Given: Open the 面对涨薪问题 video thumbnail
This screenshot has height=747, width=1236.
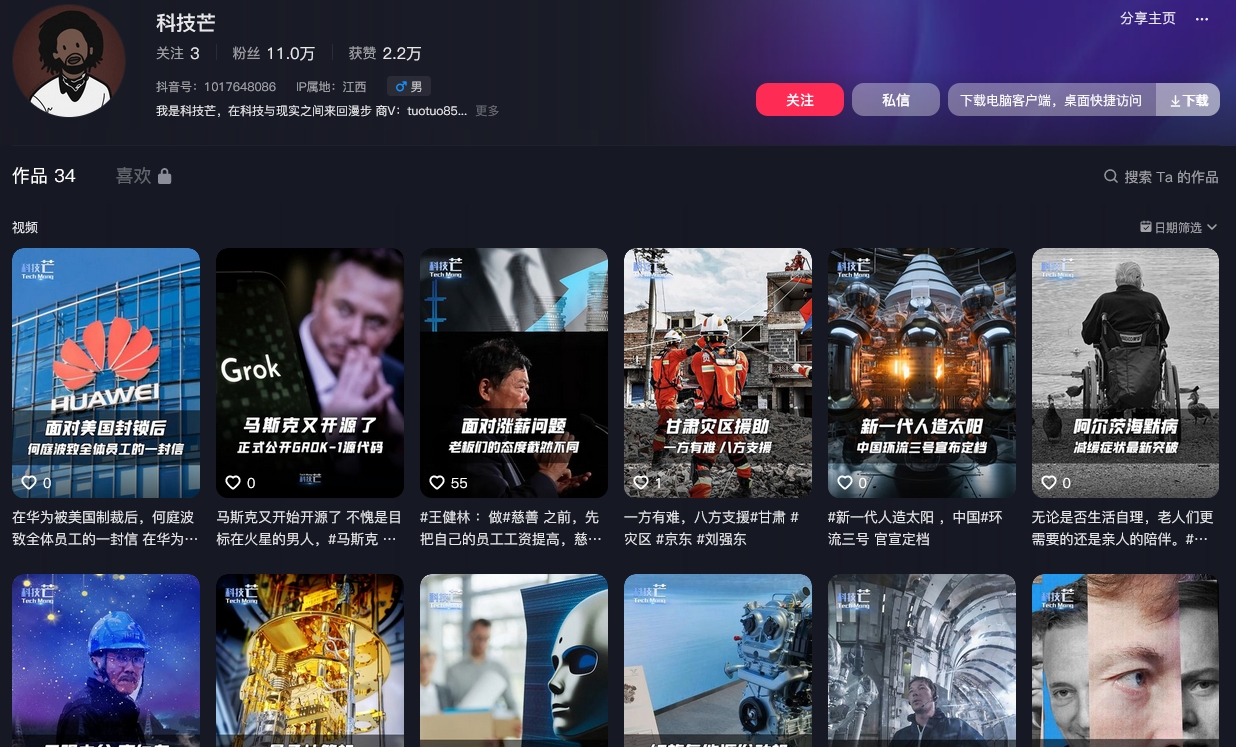Looking at the screenshot, I should coord(514,373).
